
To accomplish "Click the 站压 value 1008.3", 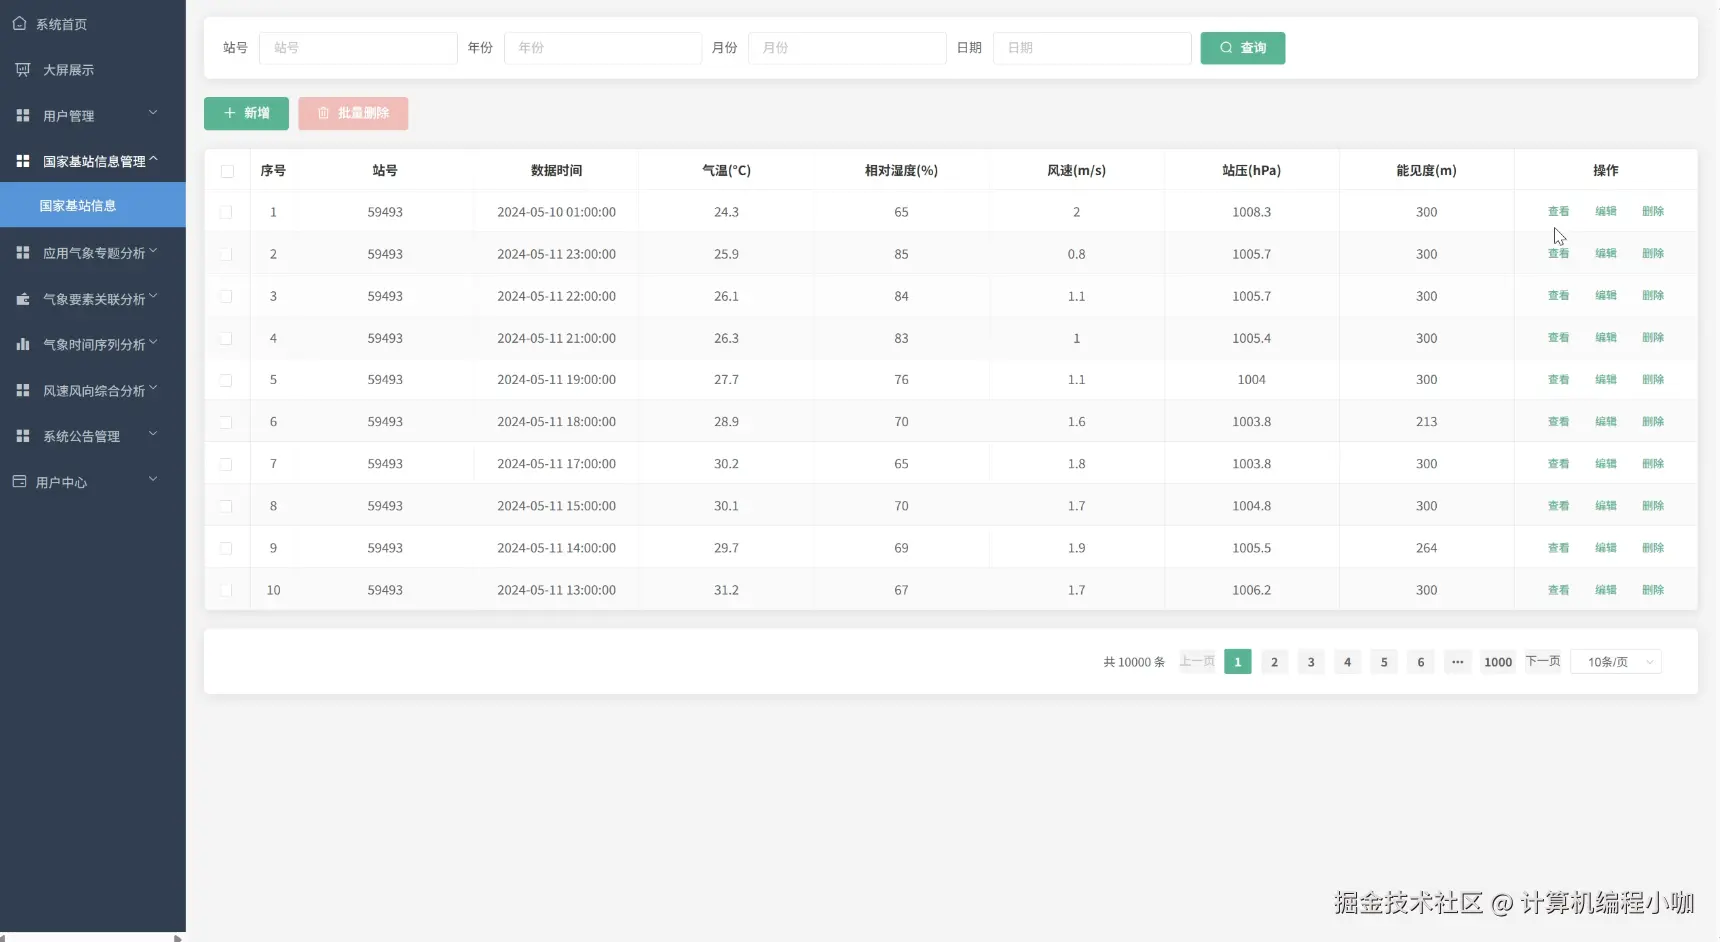I will pyautogui.click(x=1251, y=212).
